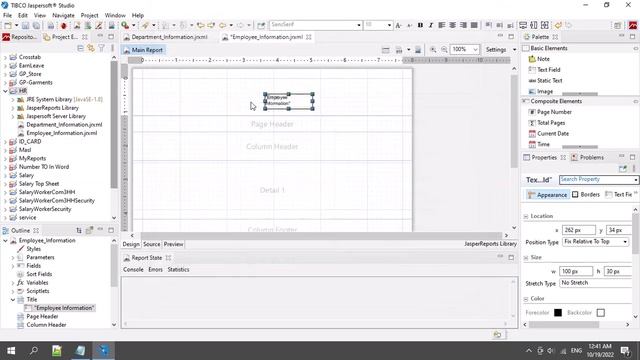Viewport: 640px width, 360px height.
Task: Center-align text using the toolbar icon
Action: [452, 25]
